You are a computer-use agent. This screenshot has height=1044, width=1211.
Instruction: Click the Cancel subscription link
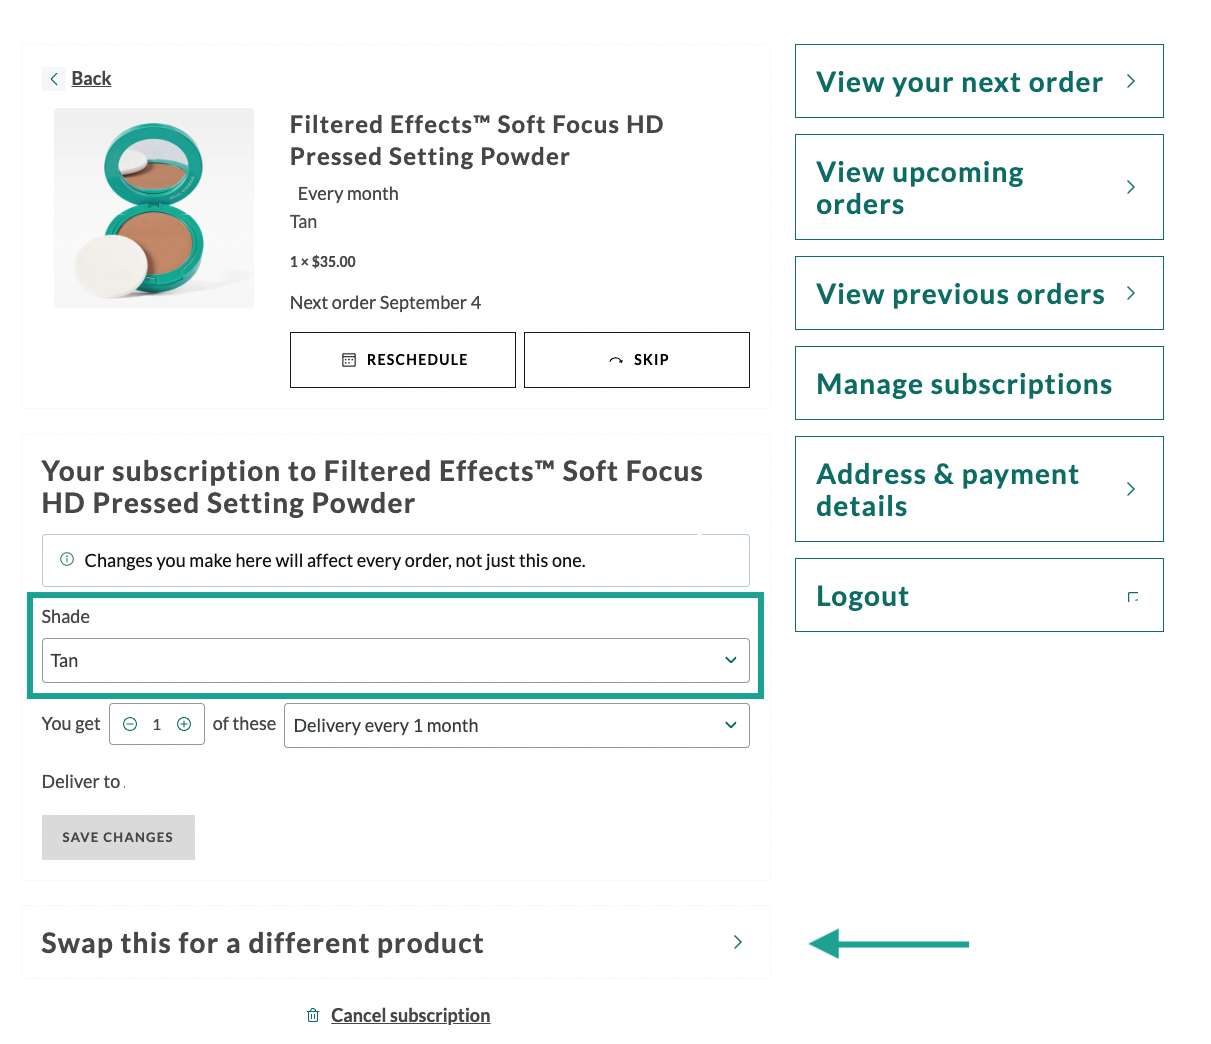click(410, 1015)
